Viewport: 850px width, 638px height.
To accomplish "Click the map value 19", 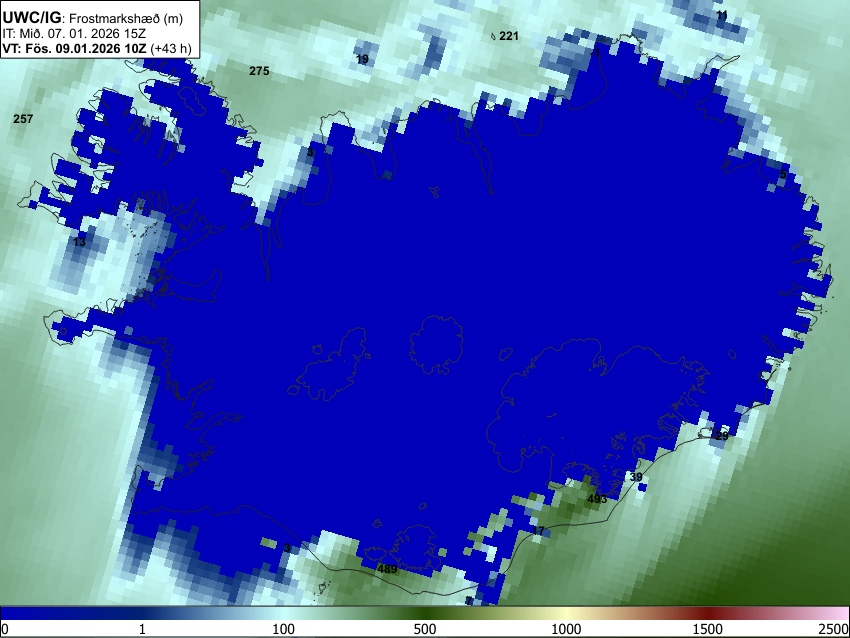I will click(363, 59).
